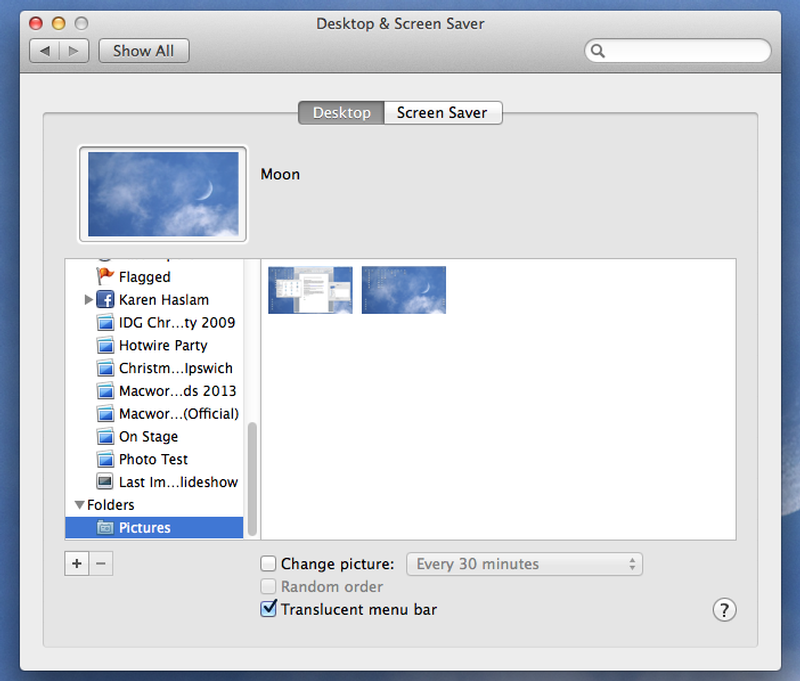Viewport: 800px width, 681px height.
Task: Click the orange Flagged flag icon
Action: click(106, 277)
